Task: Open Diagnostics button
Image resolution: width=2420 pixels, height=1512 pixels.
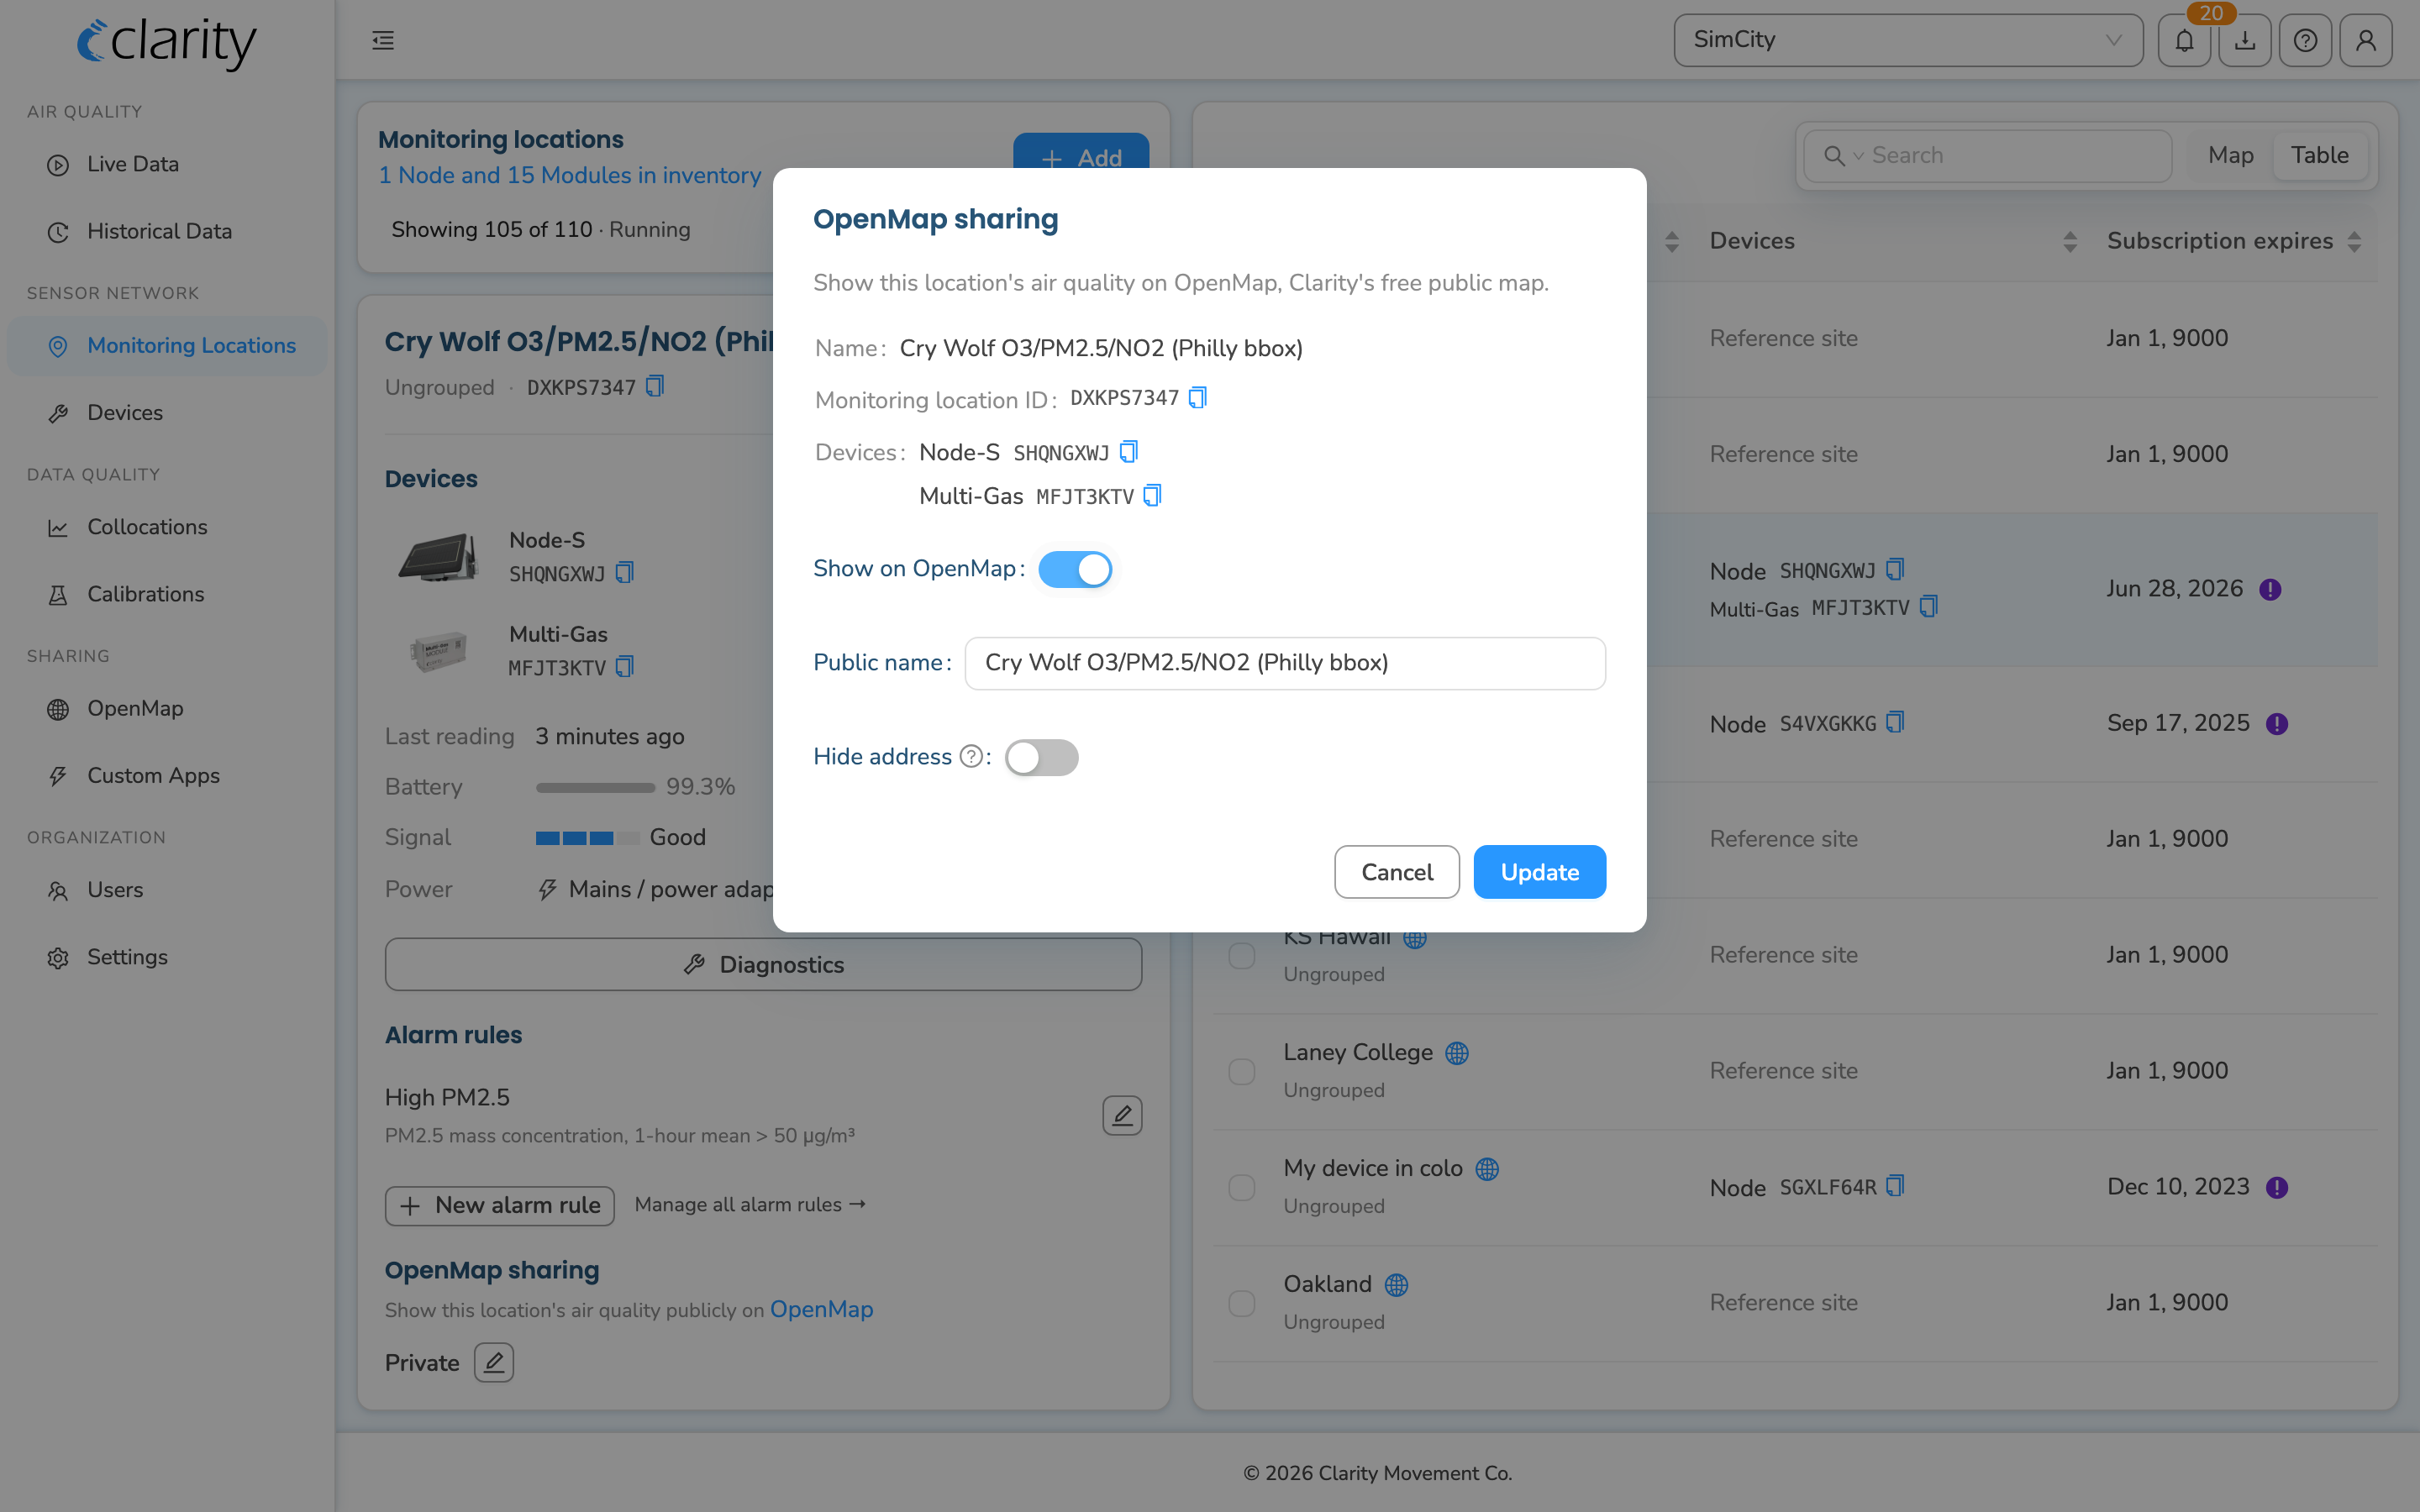Action: pos(763,964)
